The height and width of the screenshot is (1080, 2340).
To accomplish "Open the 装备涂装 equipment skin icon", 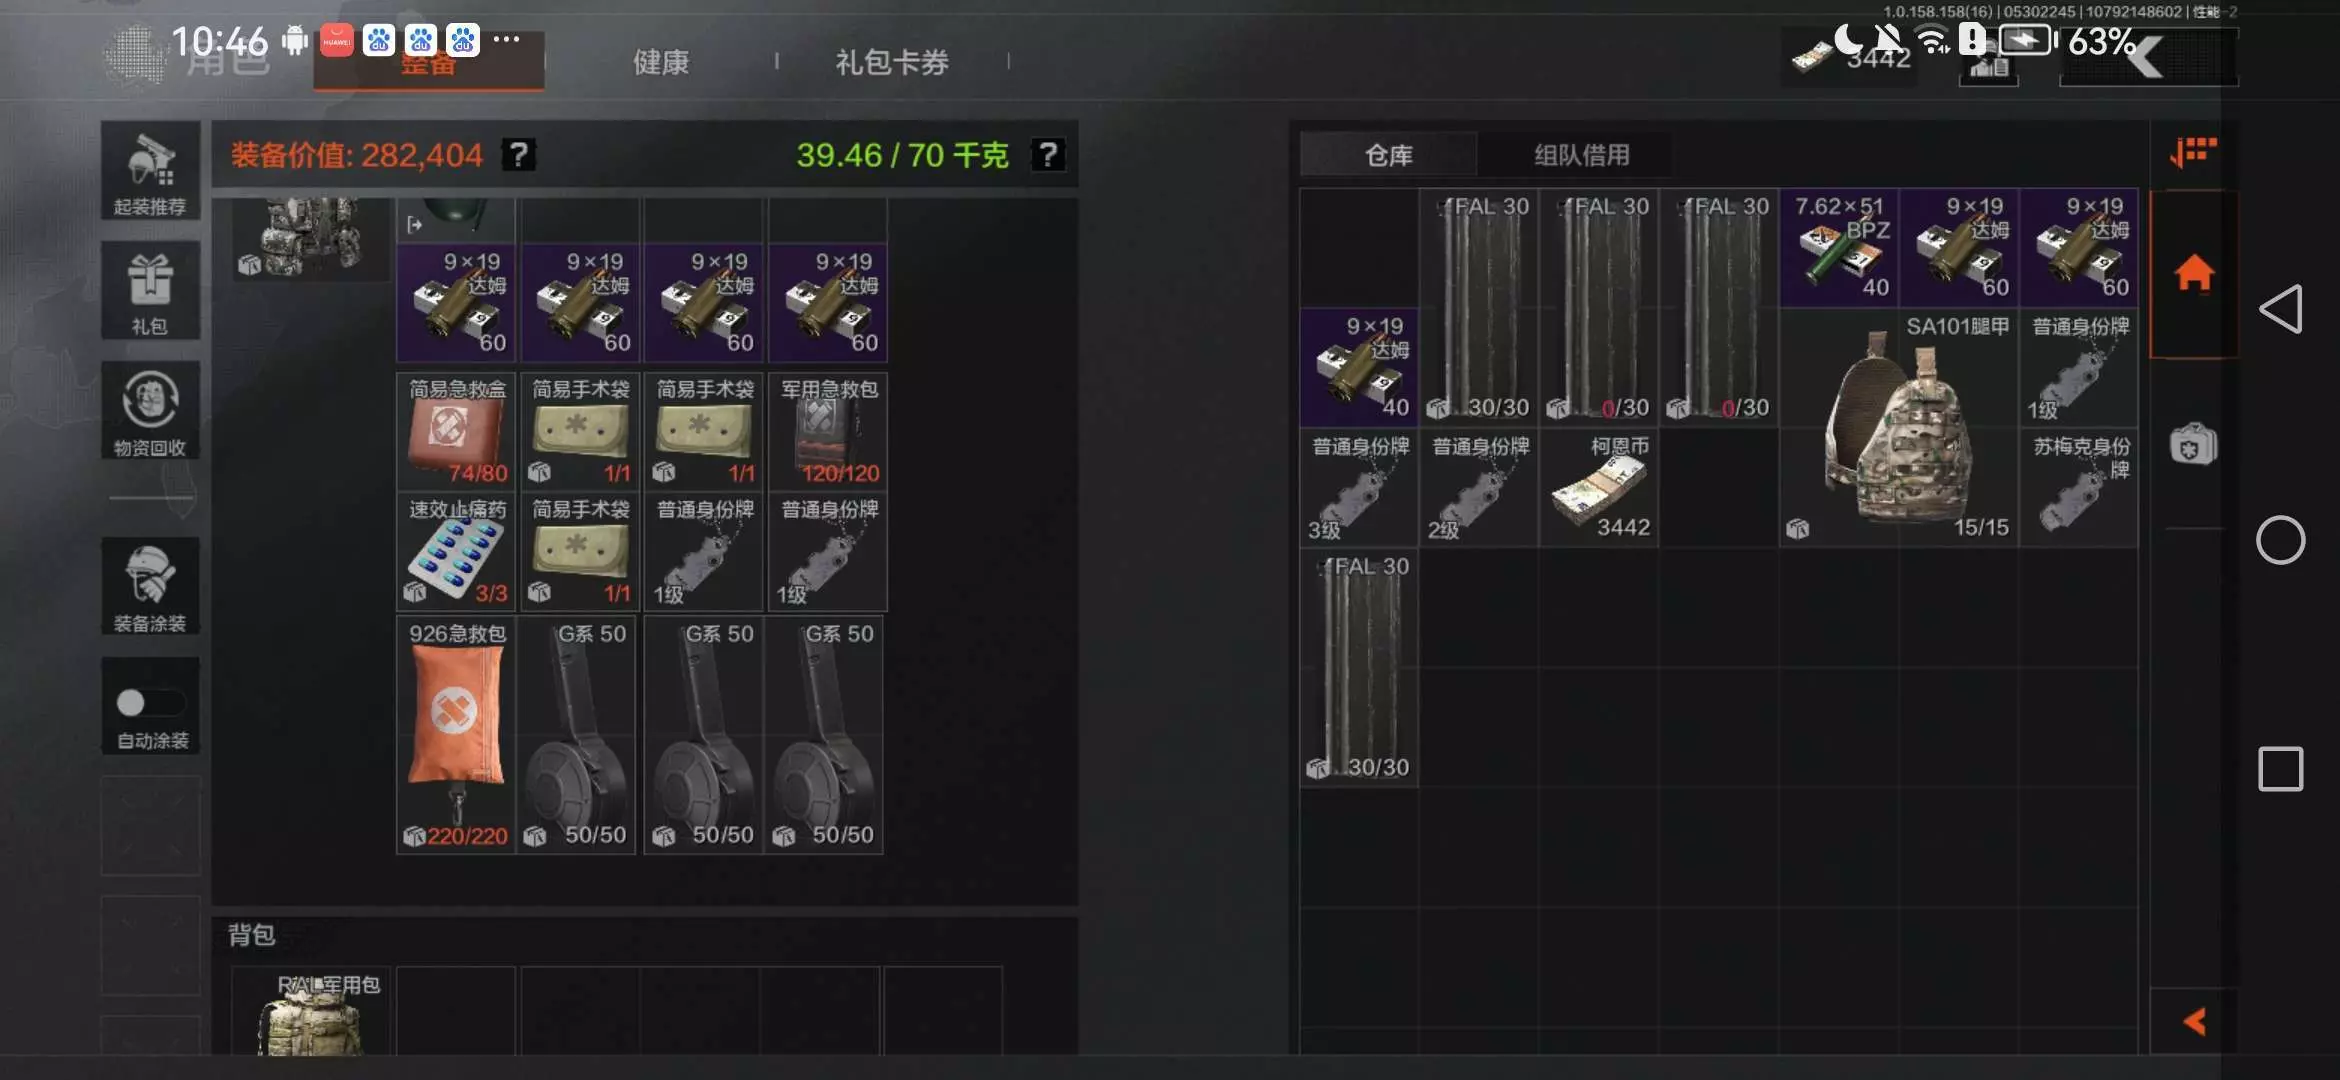I will tap(150, 586).
